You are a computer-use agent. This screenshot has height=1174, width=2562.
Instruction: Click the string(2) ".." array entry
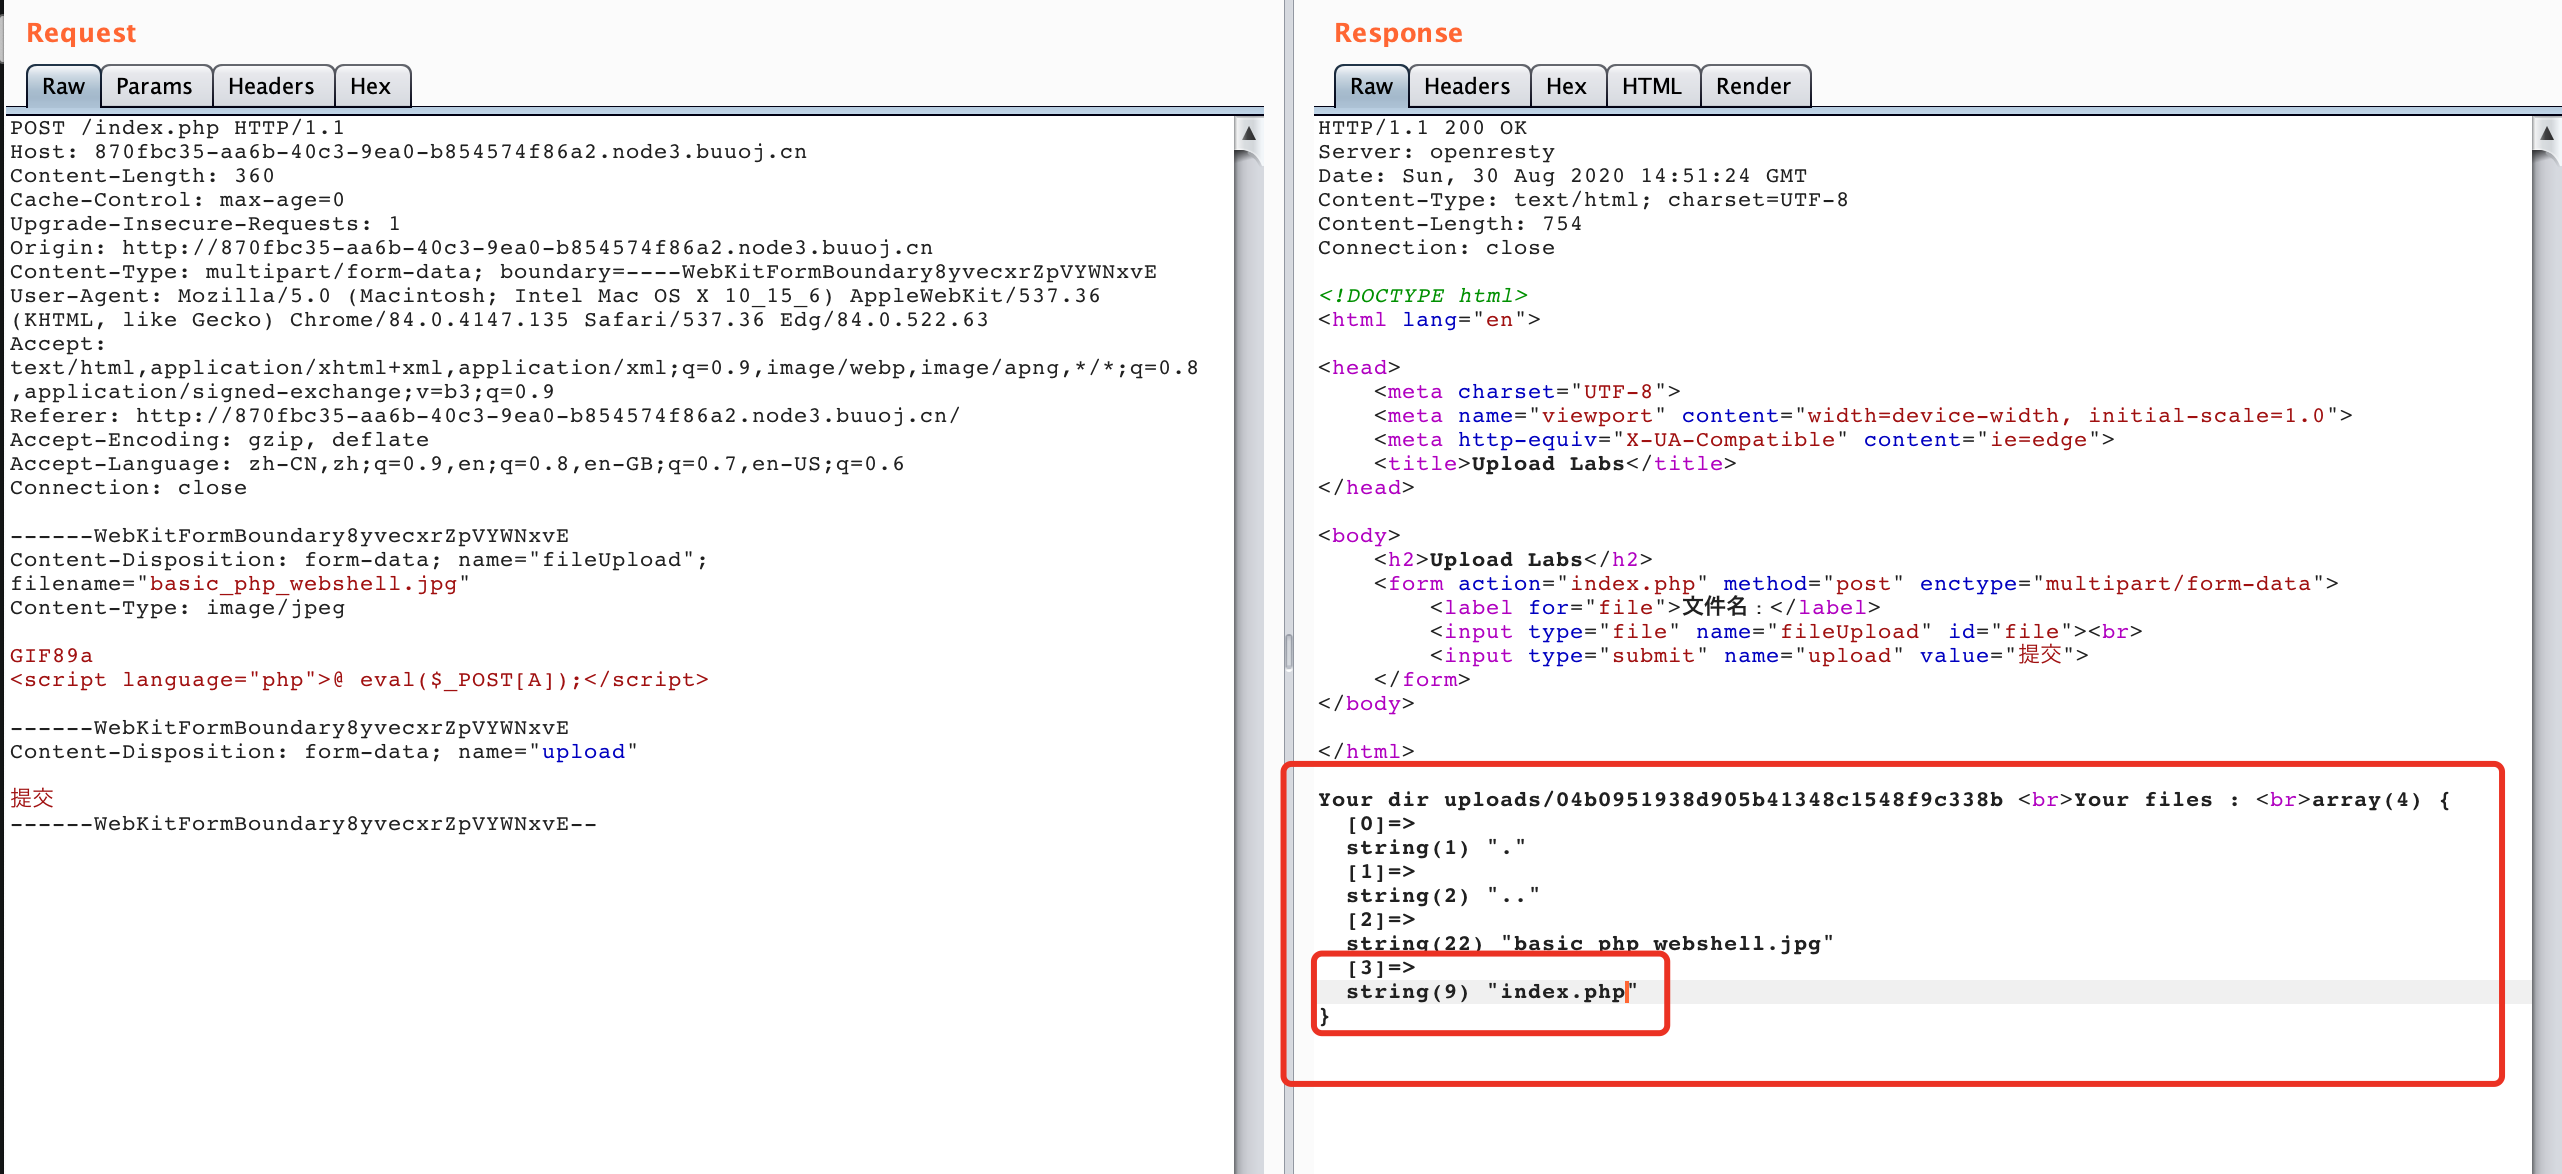1443,896
